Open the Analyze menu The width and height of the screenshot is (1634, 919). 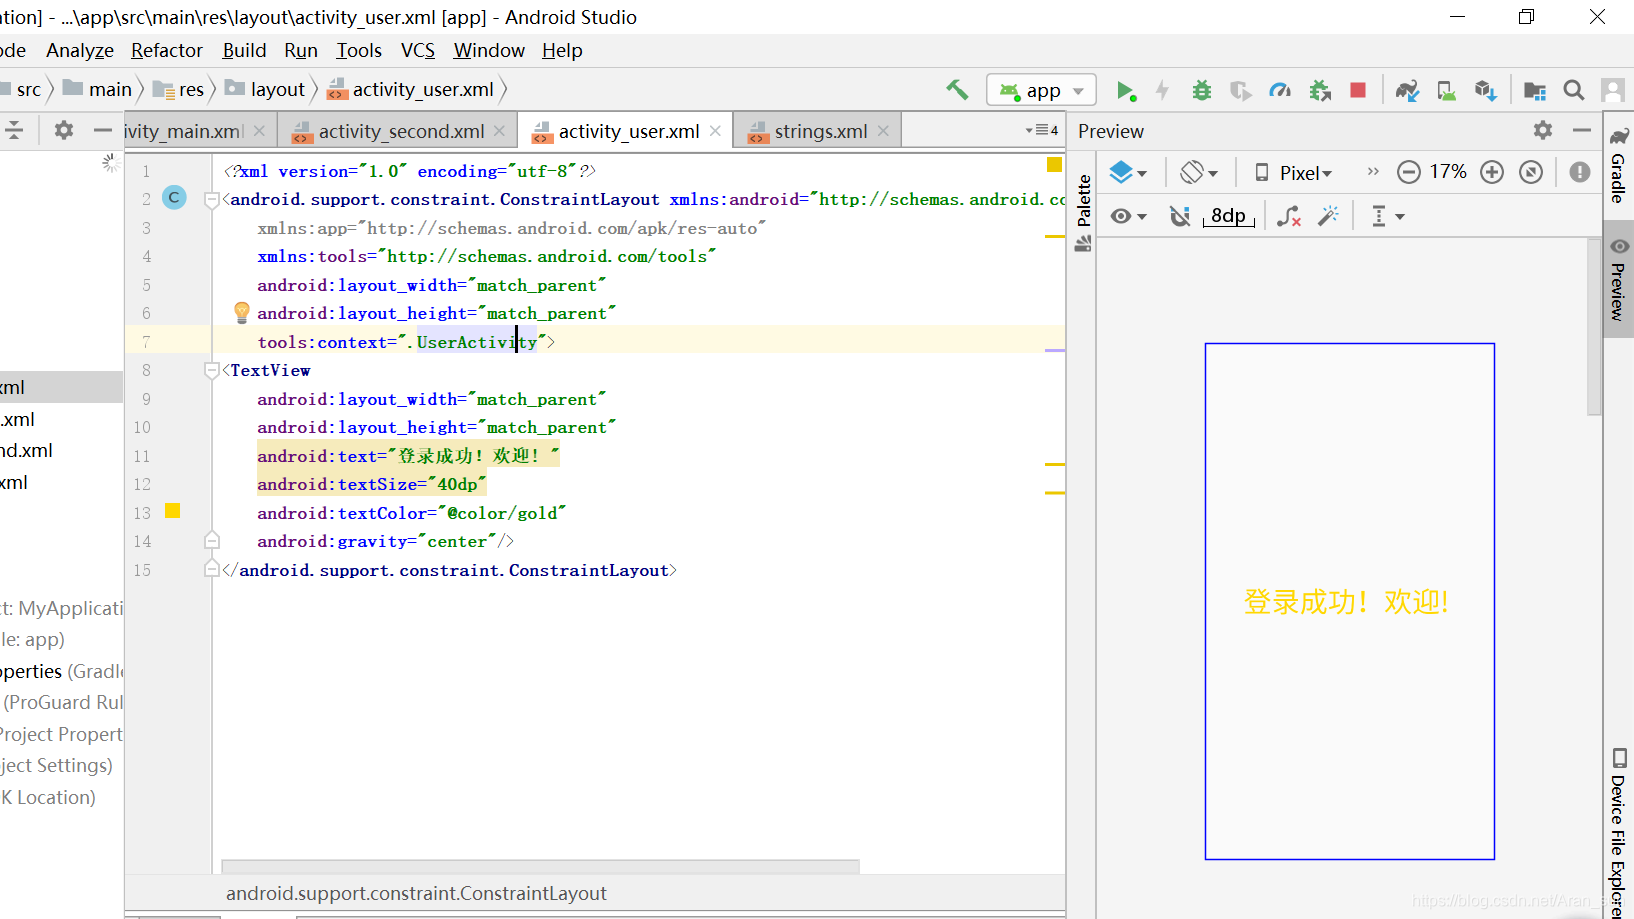[80, 50]
